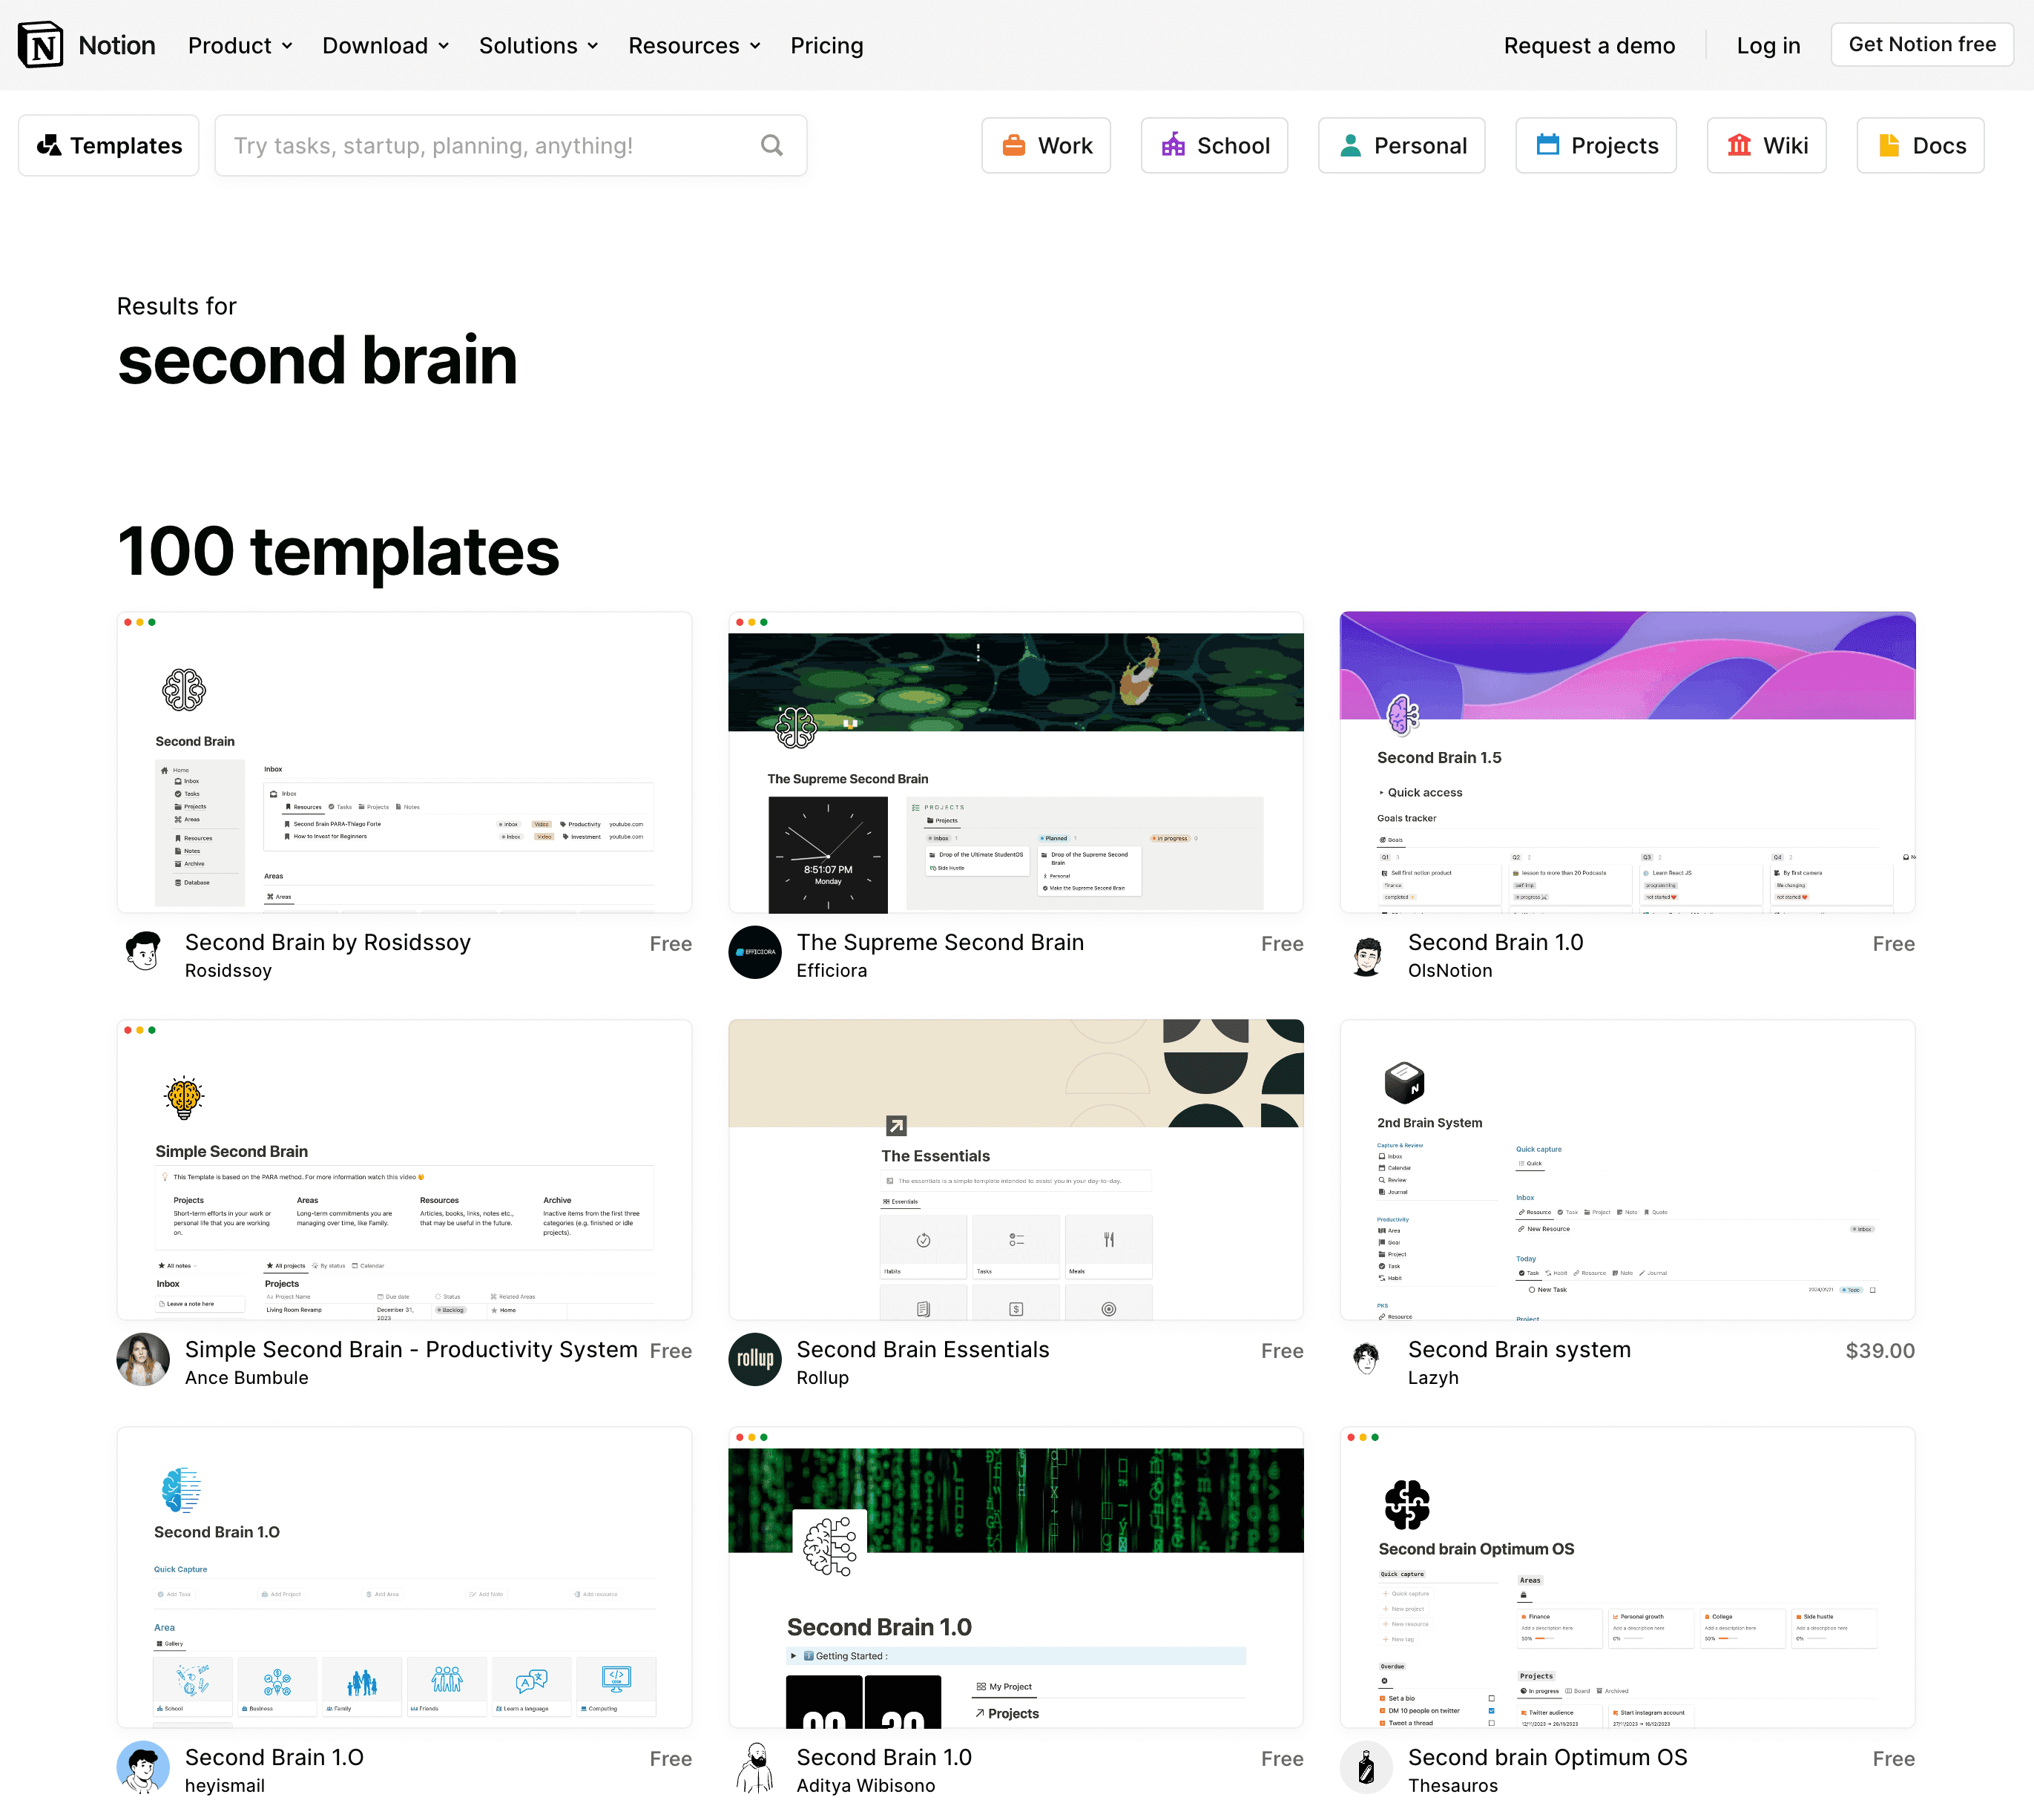2034x1820 pixels.
Task: Focus the template search field
Action: point(490,146)
